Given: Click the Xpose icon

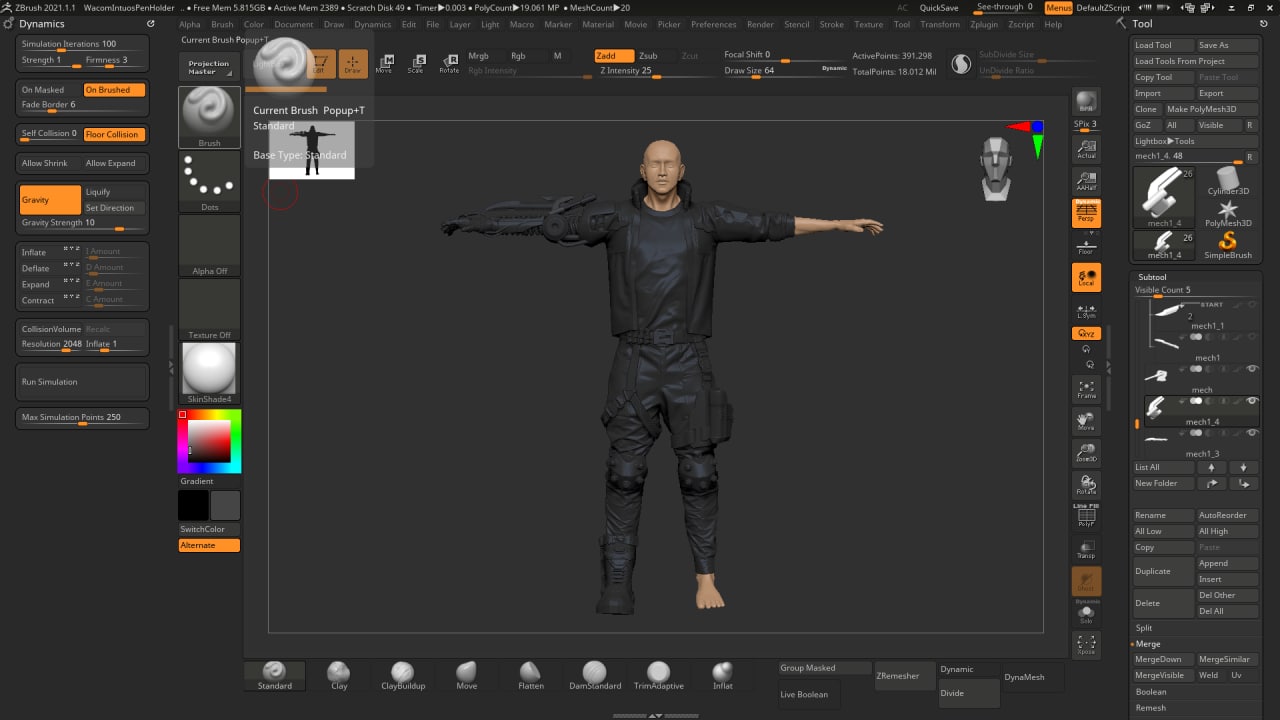Looking at the screenshot, I should 1086,645.
